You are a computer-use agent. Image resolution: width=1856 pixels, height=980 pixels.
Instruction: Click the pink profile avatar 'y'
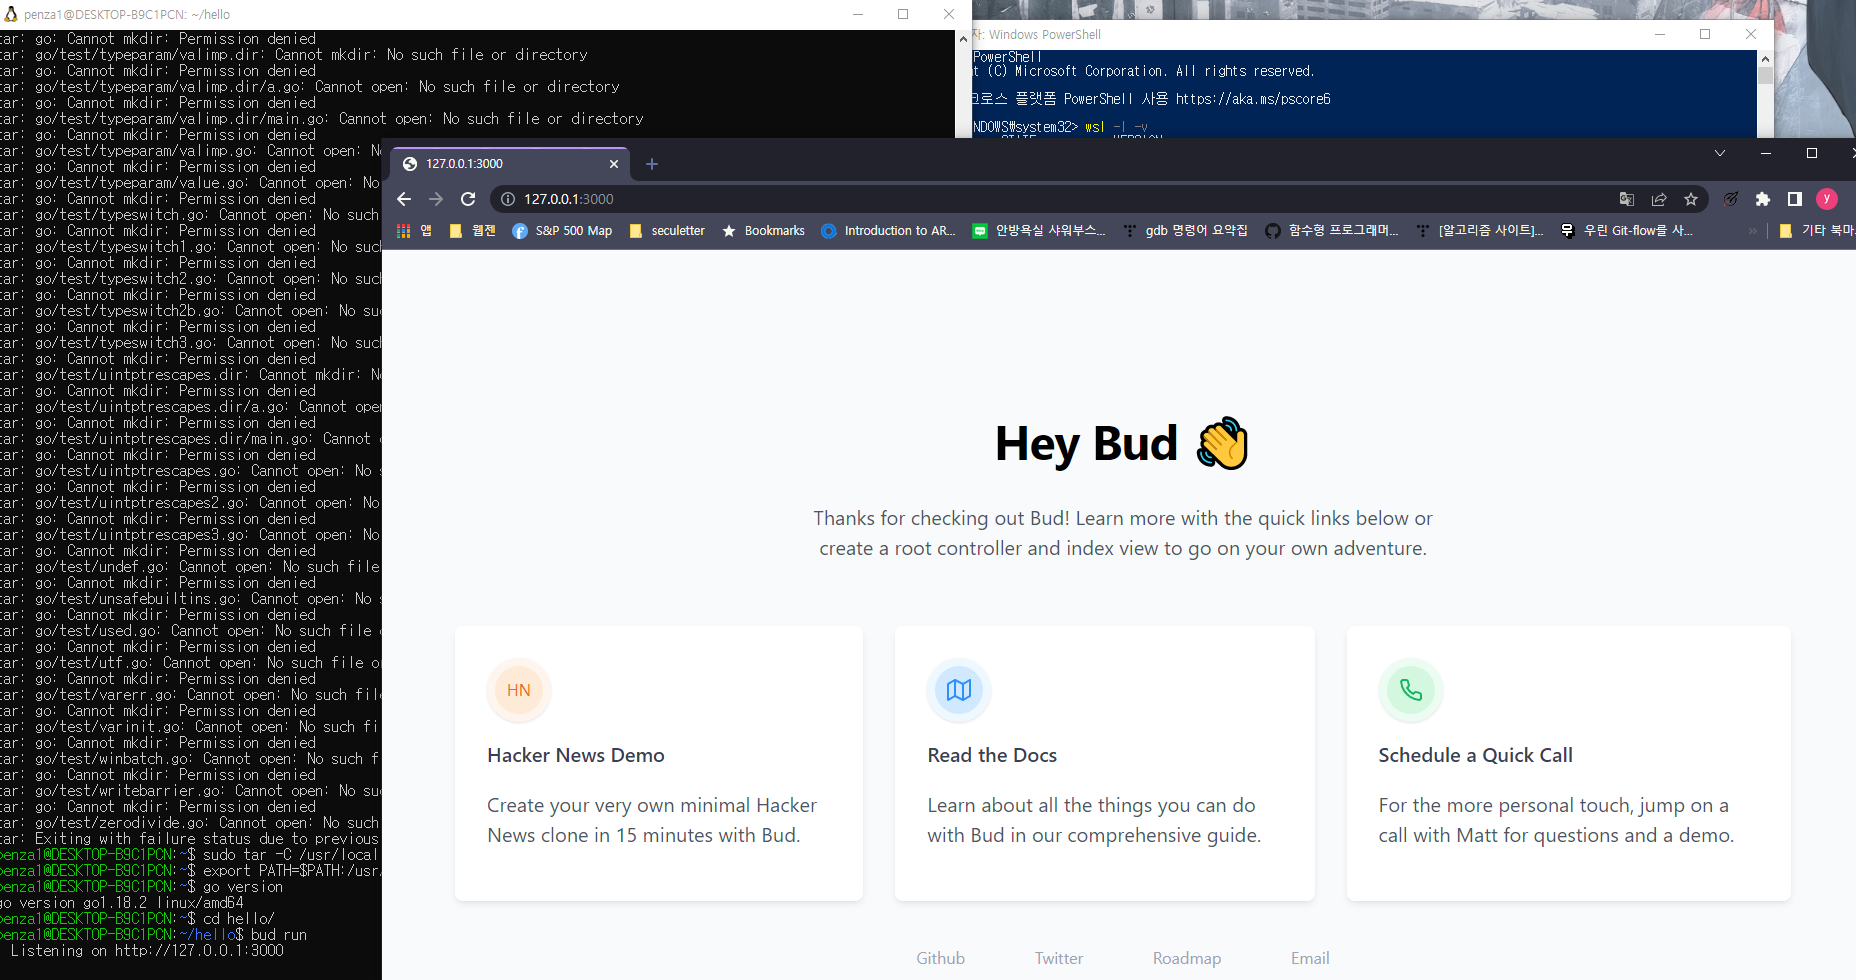1827,199
